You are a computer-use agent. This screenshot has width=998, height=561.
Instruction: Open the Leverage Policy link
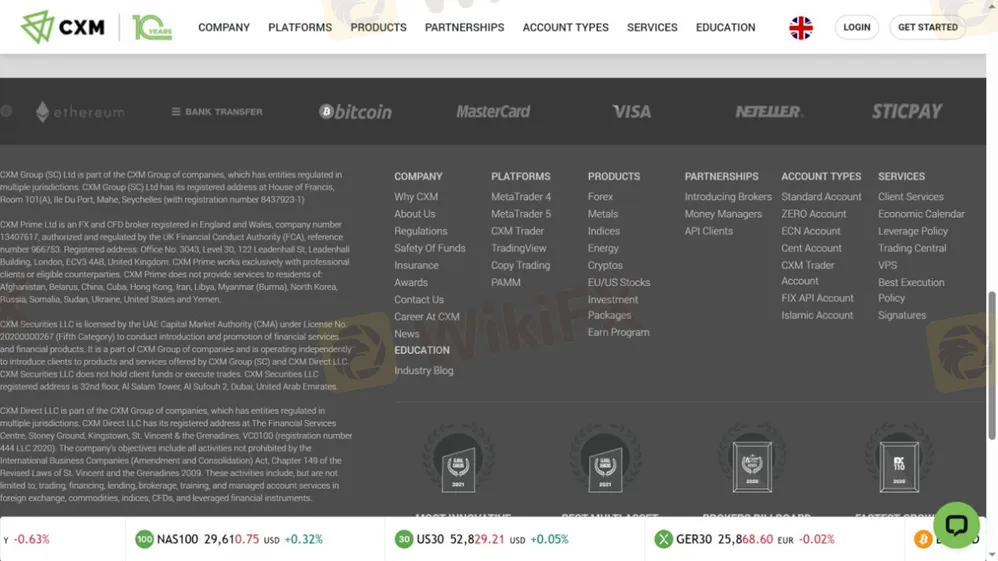coord(913,231)
